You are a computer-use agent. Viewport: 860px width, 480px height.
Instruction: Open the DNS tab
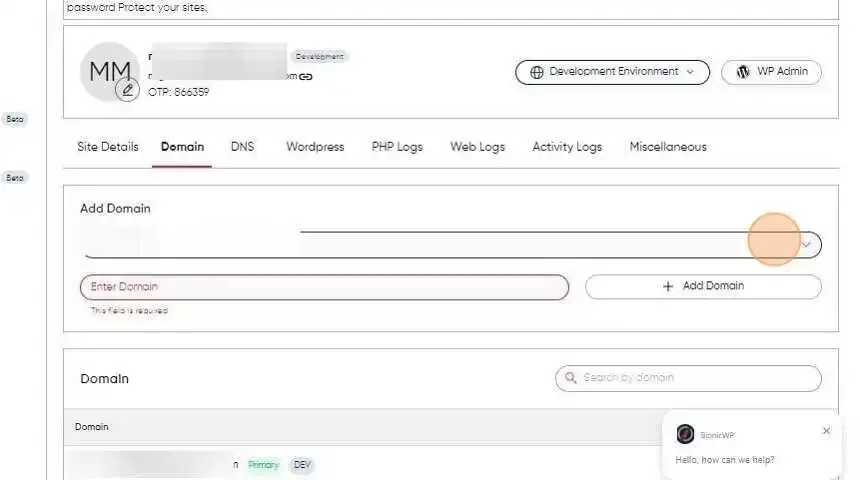[x=242, y=147]
